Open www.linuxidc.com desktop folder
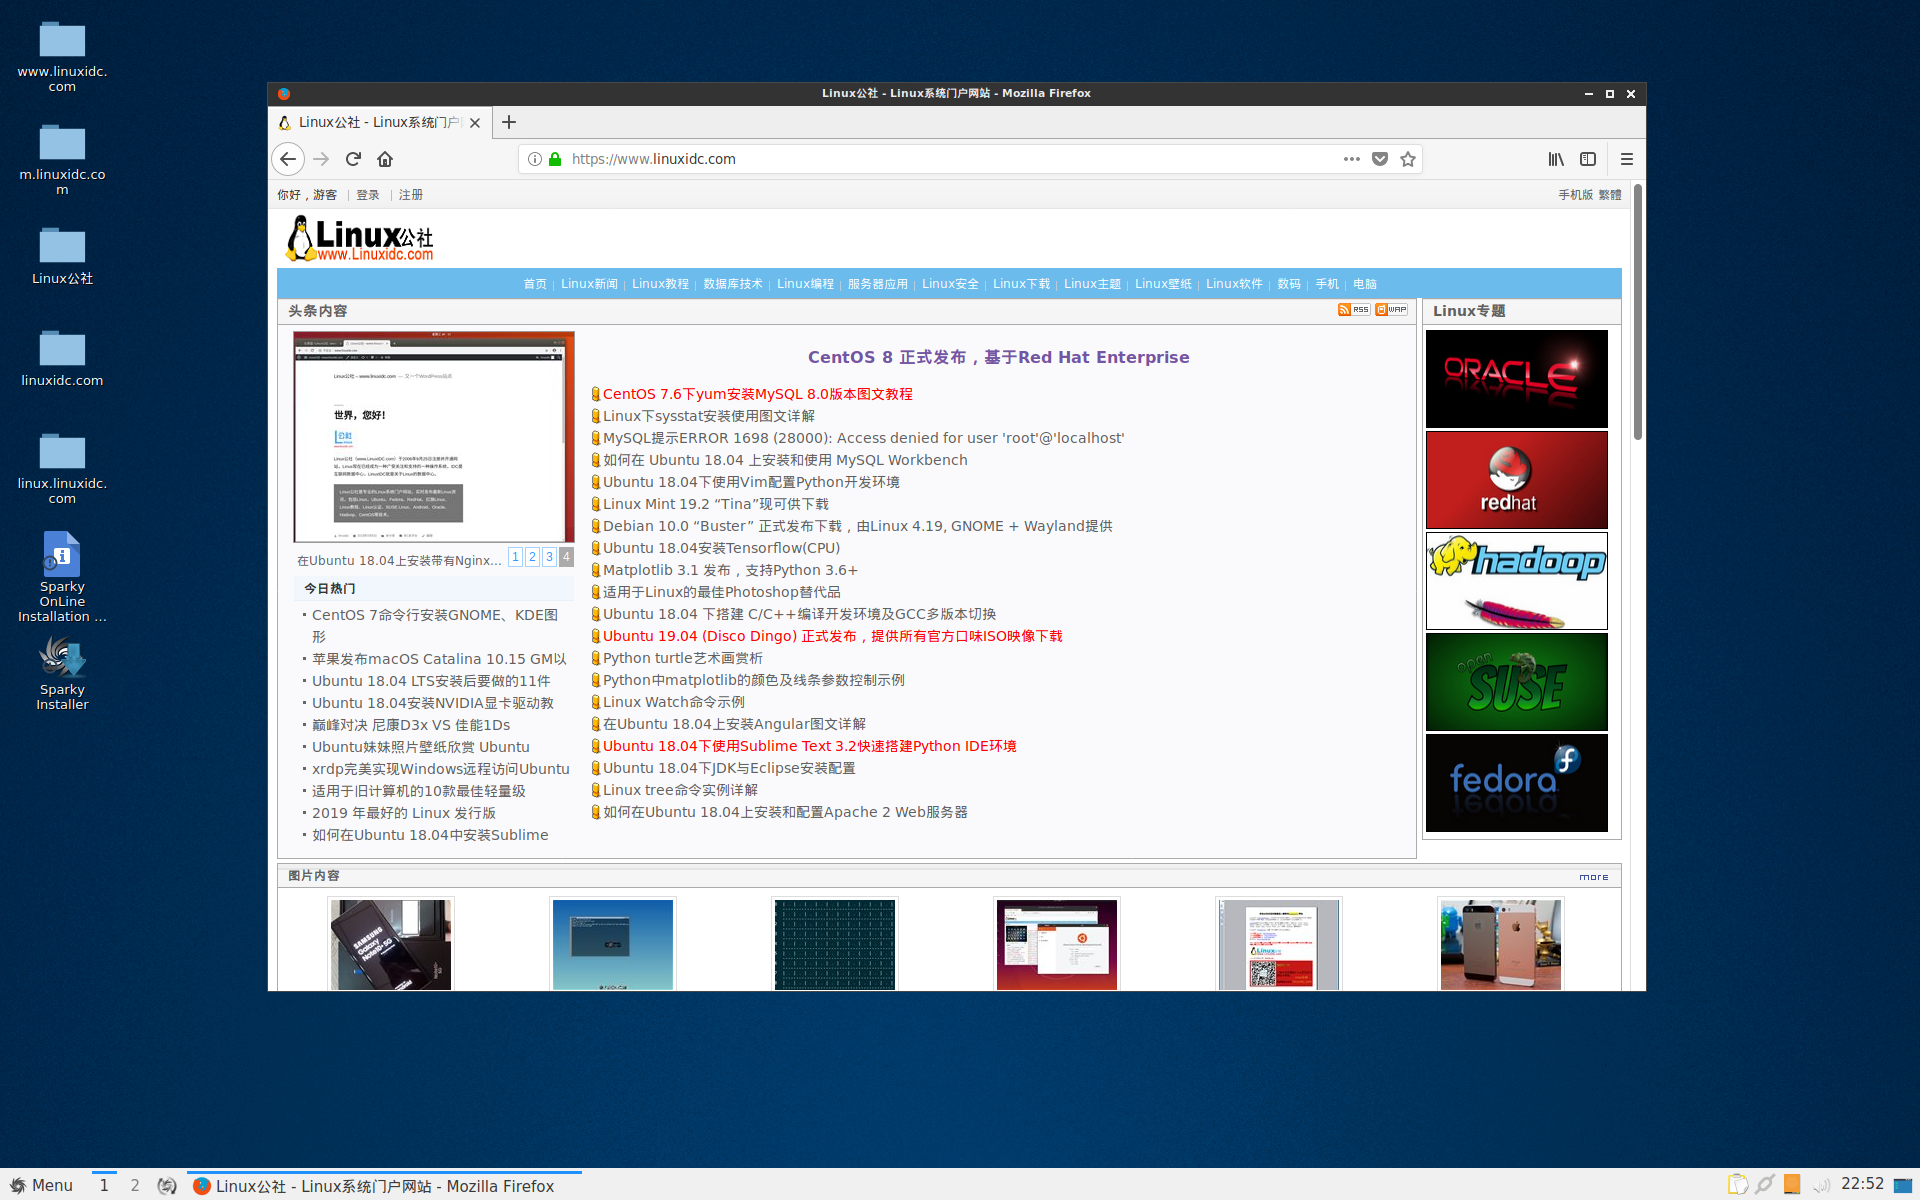 (x=62, y=56)
